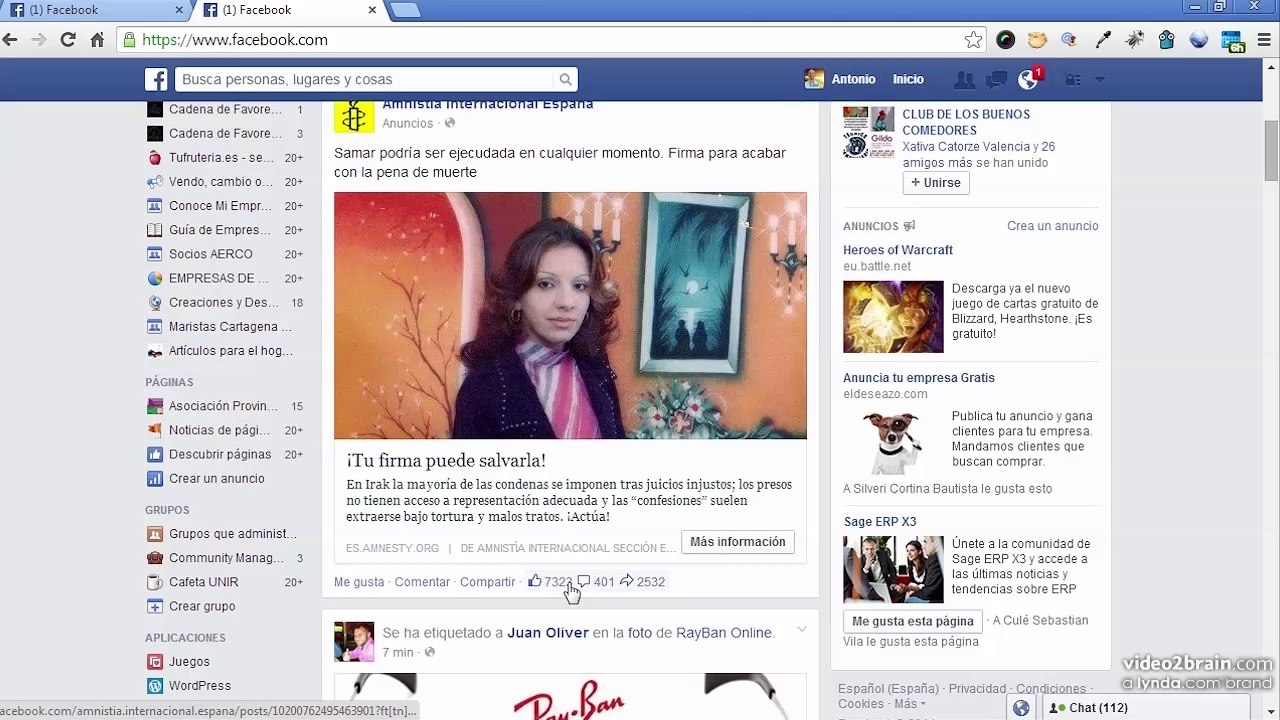Click the eyedropper extension icon in toolbar
The image size is (1280, 720).
click(1103, 40)
